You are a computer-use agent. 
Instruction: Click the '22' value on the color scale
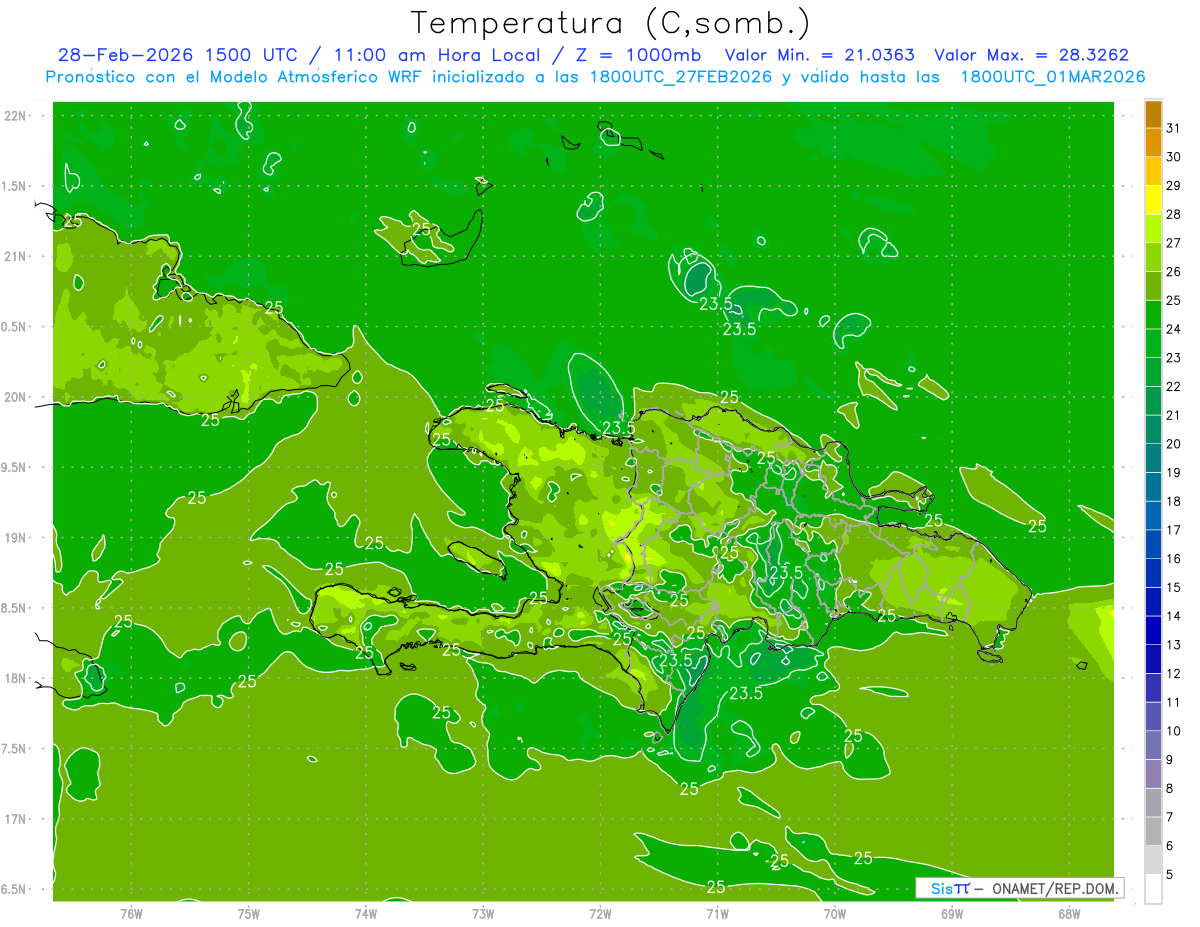click(1174, 386)
